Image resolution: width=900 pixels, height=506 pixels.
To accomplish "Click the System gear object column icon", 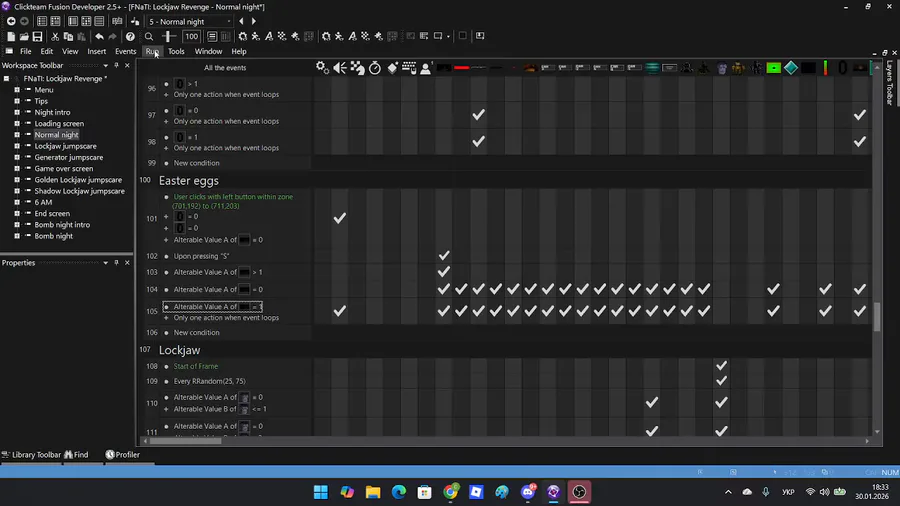I will [x=323, y=68].
